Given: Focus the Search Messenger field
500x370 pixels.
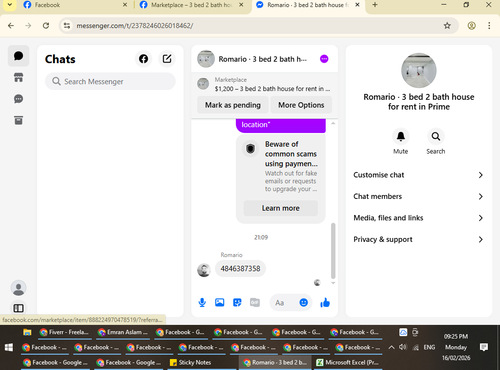Looking at the screenshot, I should 110,81.
